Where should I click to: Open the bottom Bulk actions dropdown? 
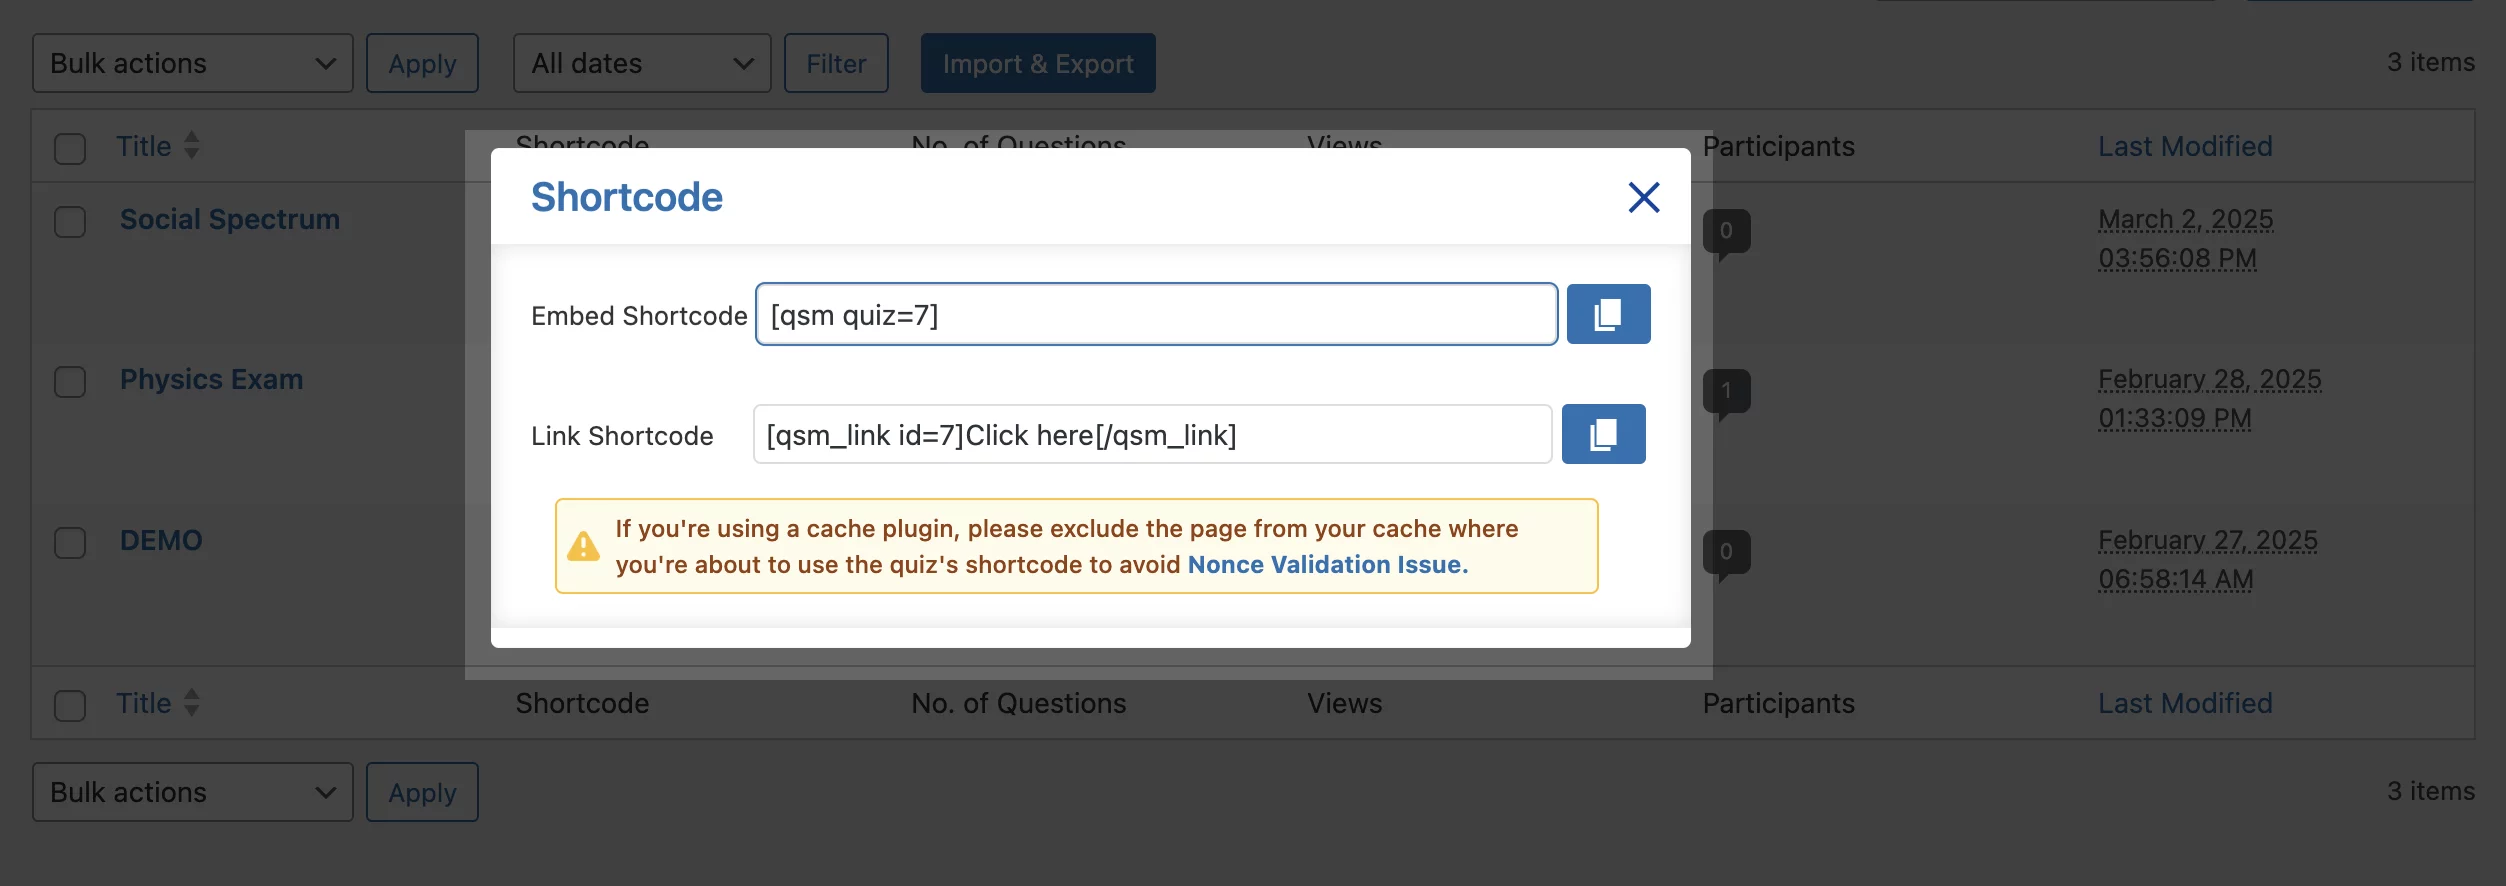(x=193, y=792)
